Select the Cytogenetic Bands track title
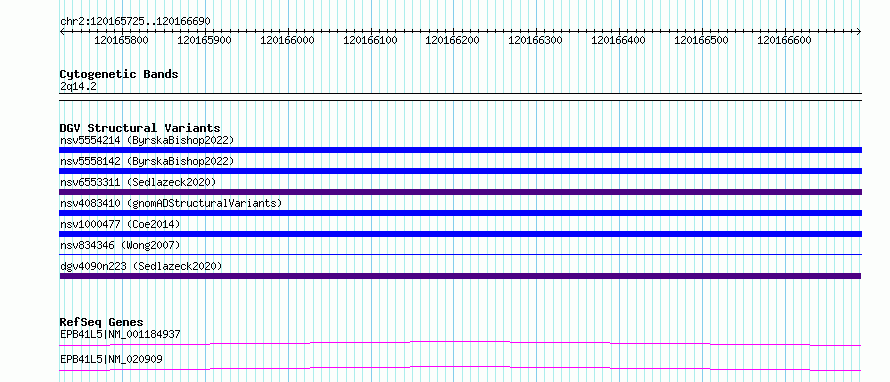Image resolution: width=890 pixels, height=382 pixels. [x=119, y=74]
